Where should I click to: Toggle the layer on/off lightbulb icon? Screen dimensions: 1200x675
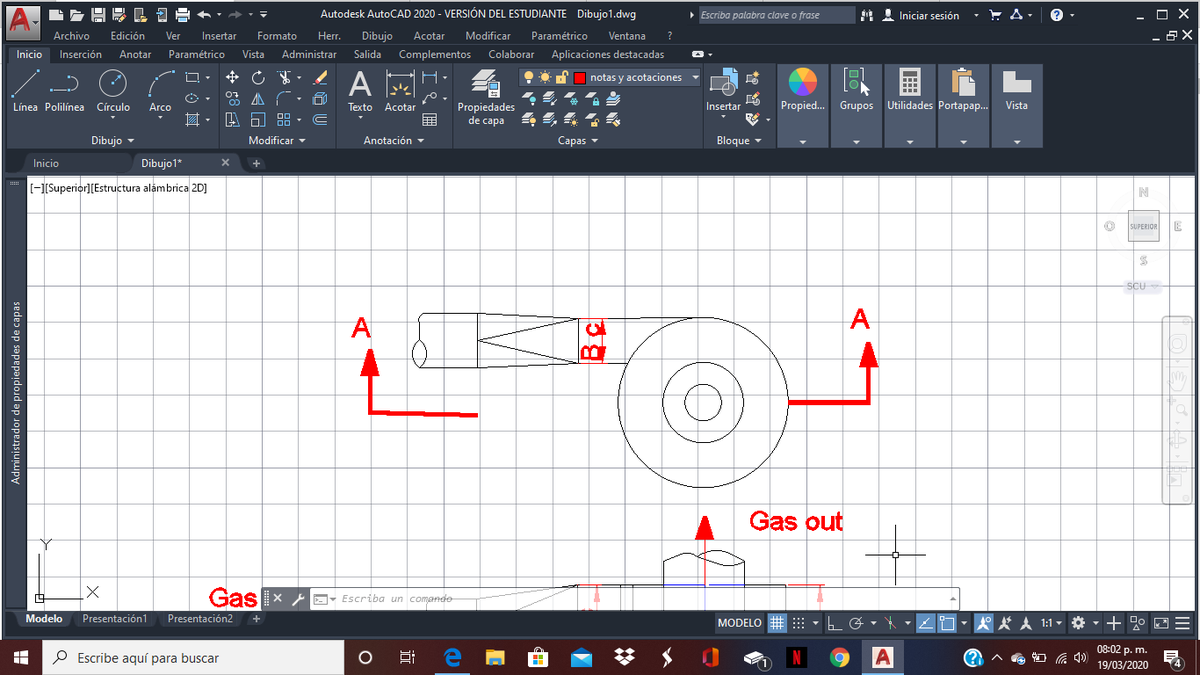(528, 77)
